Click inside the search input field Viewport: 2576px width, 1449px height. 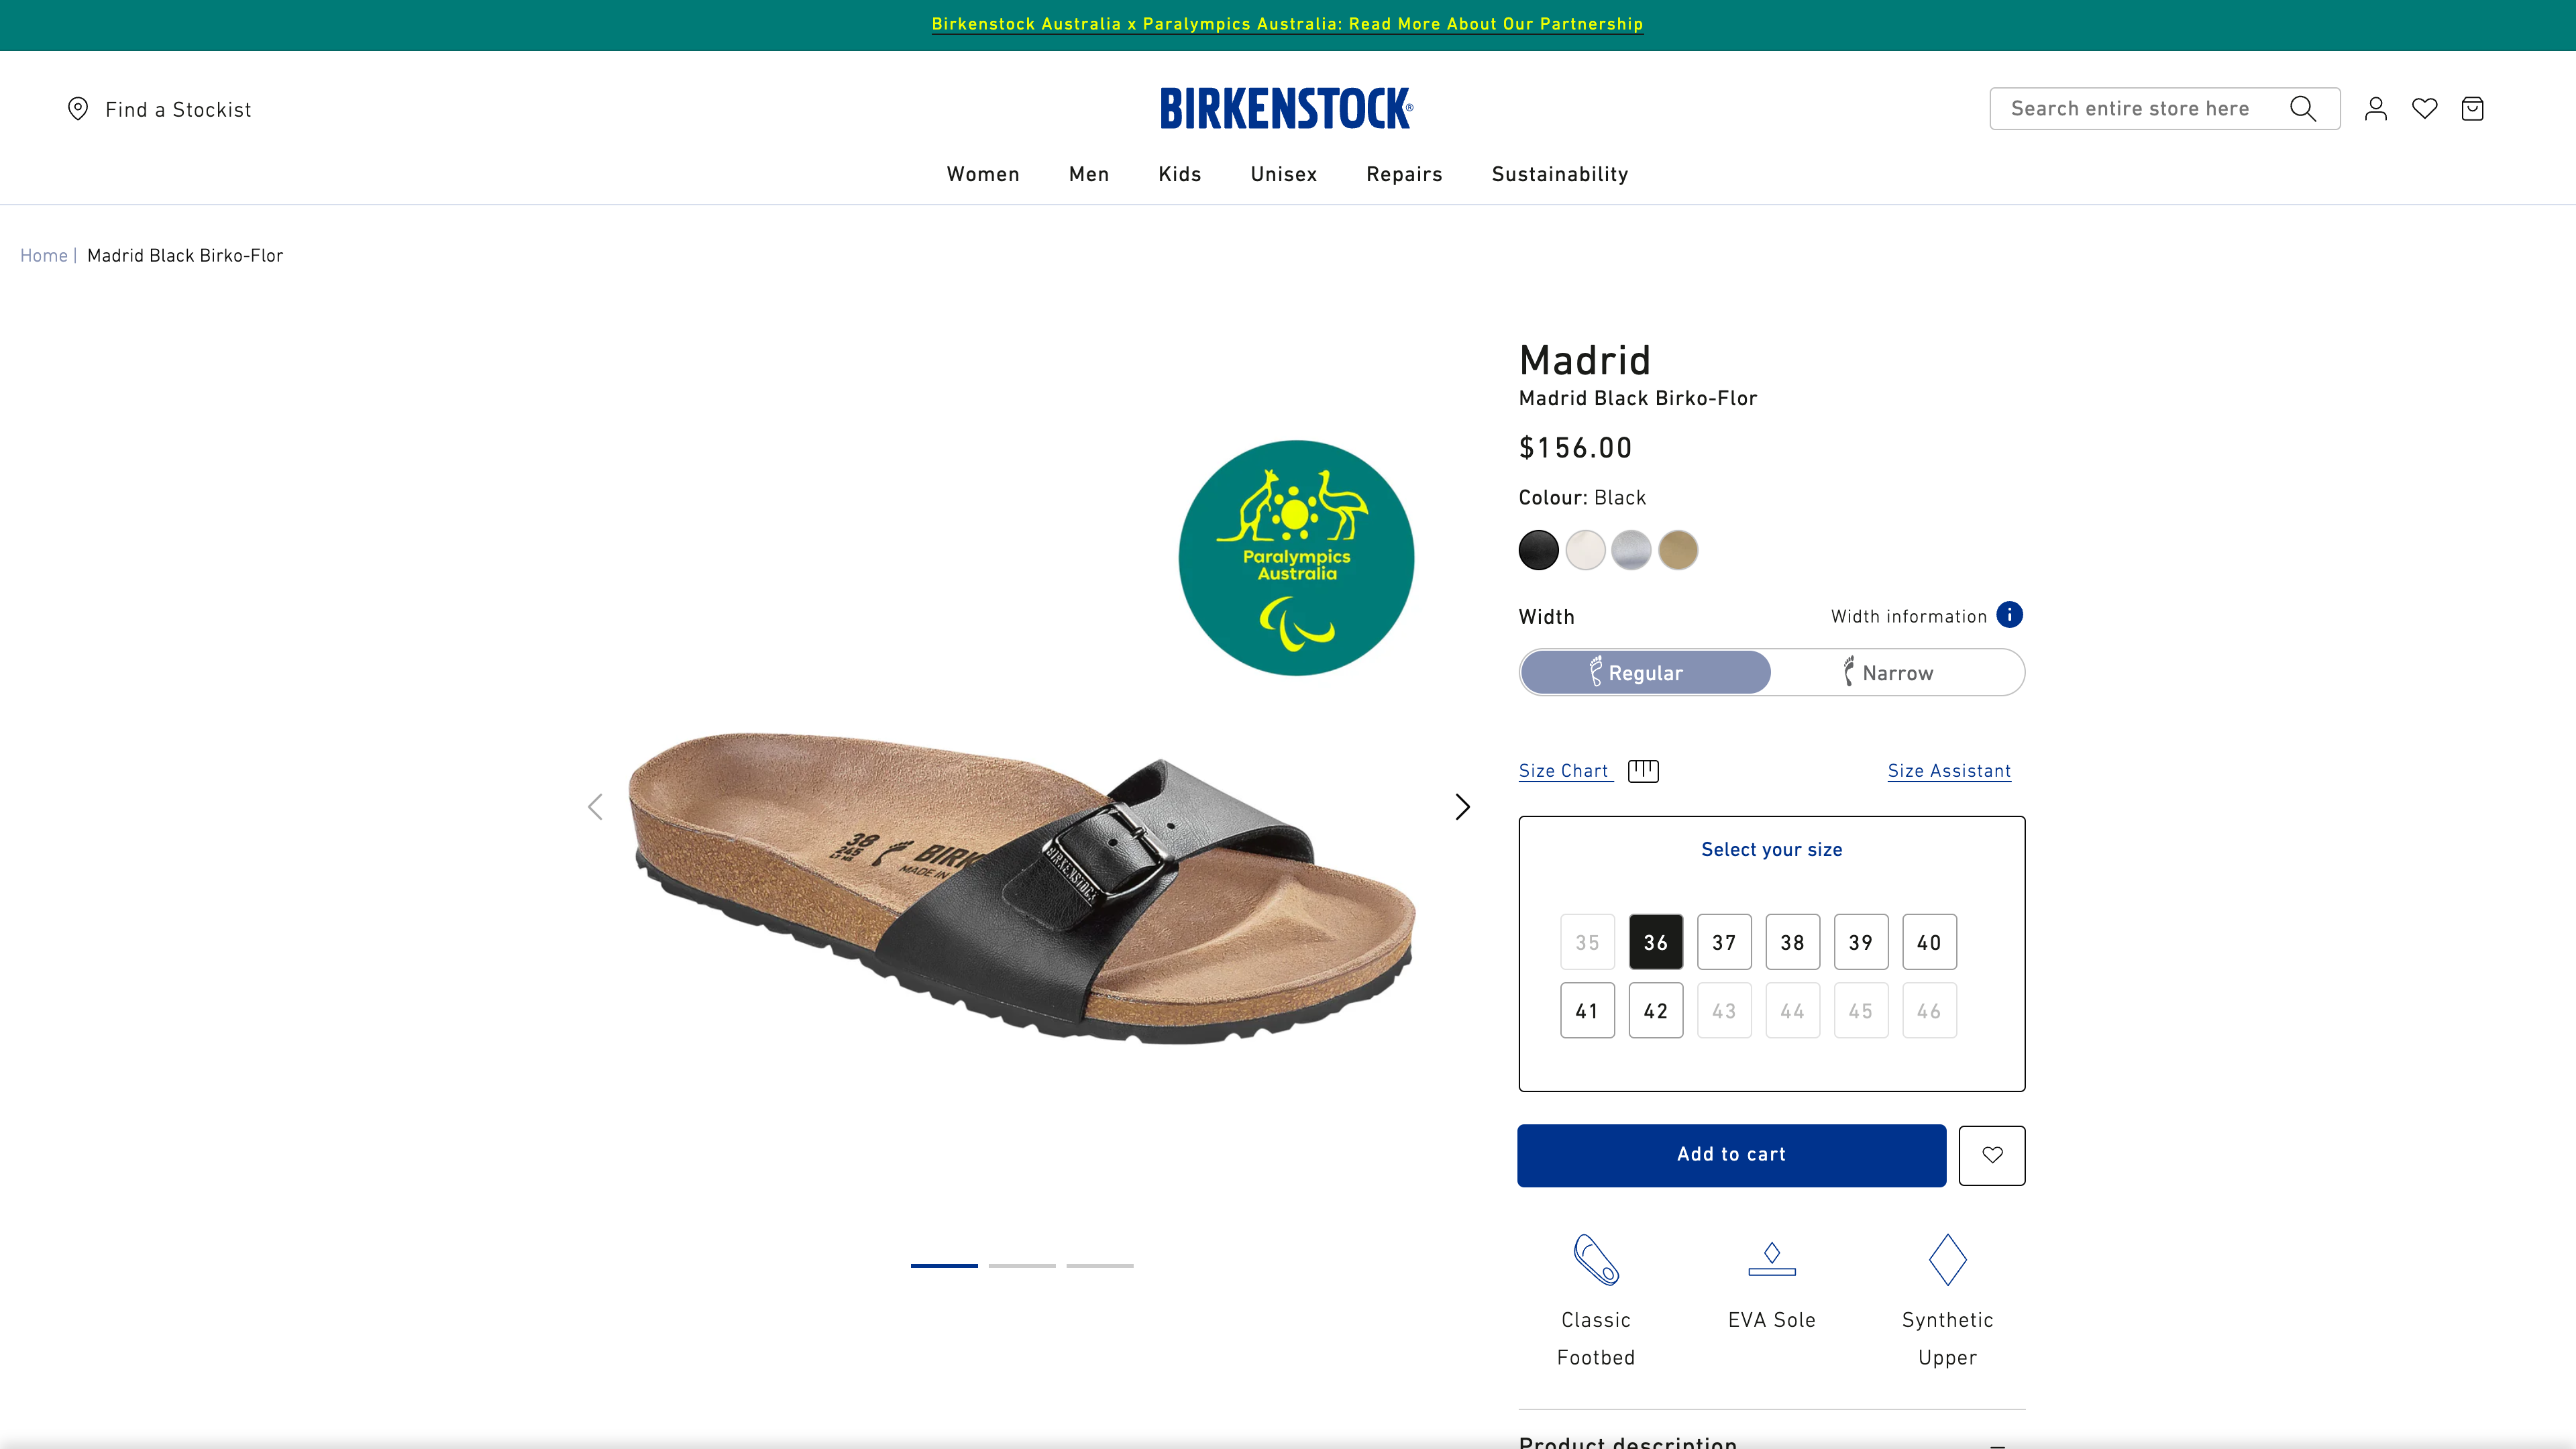click(2130, 108)
